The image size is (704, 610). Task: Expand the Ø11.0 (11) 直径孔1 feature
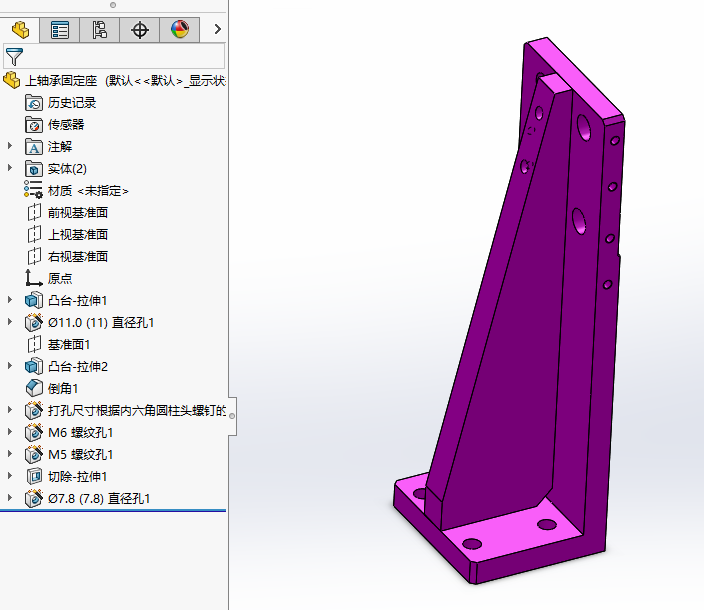[10, 322]
